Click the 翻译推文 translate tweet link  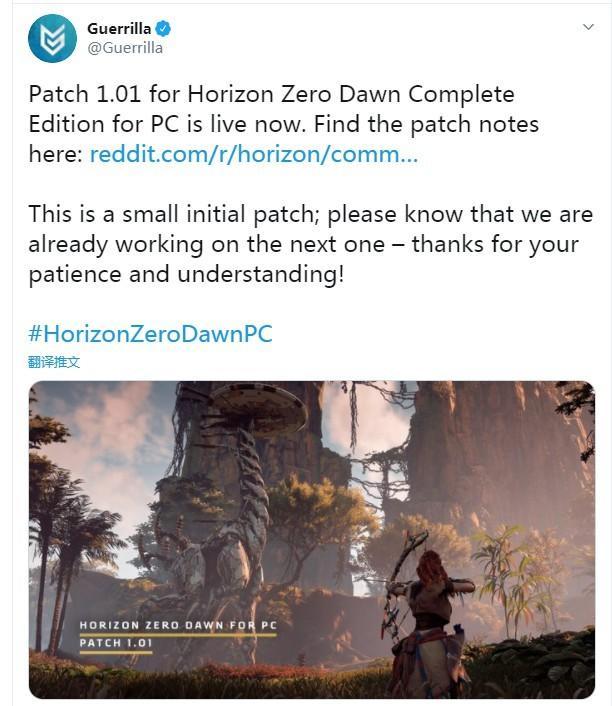pyautogui.click(x=54, y=362)
